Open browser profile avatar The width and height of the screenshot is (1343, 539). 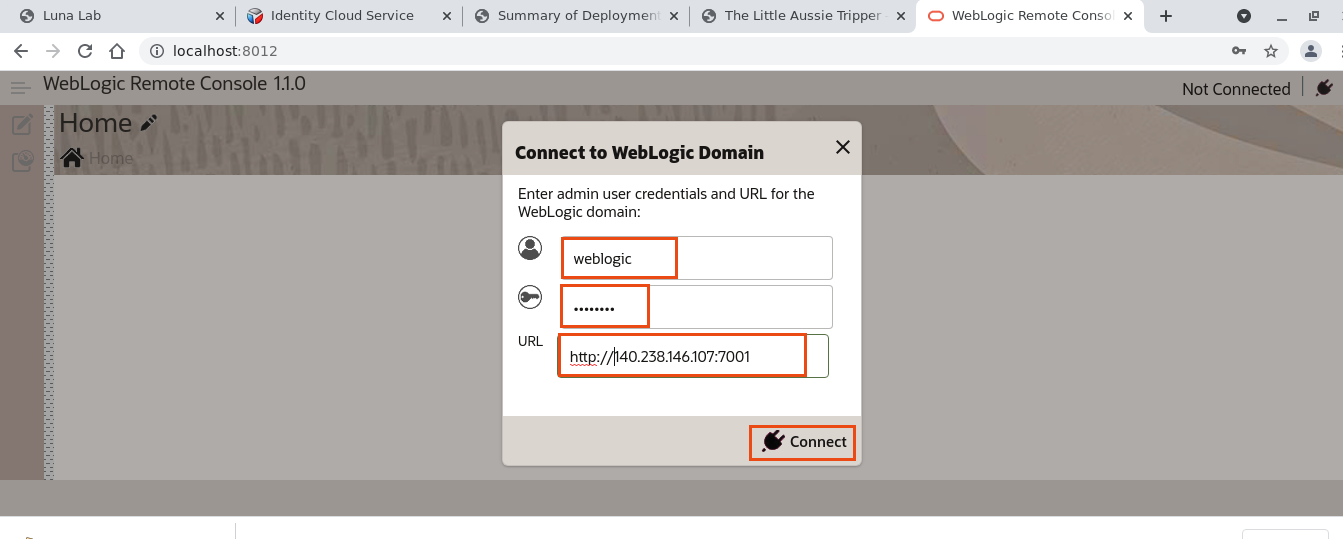coord(1310,51)
